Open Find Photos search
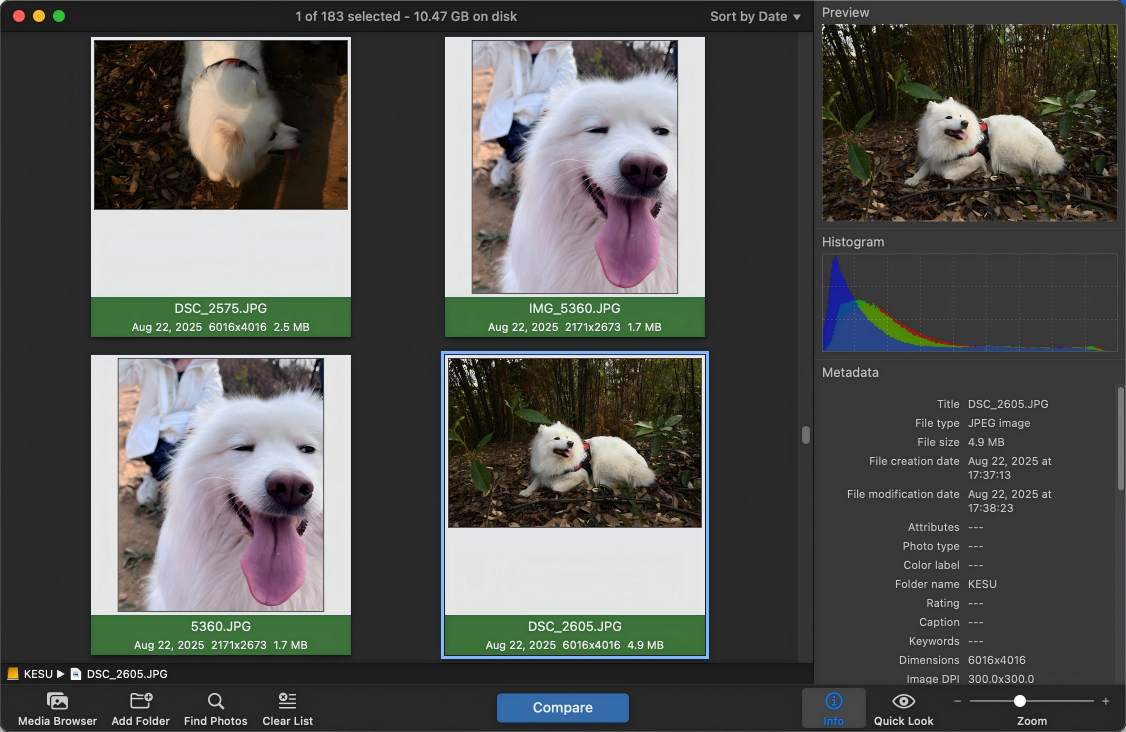 point(215,708)
